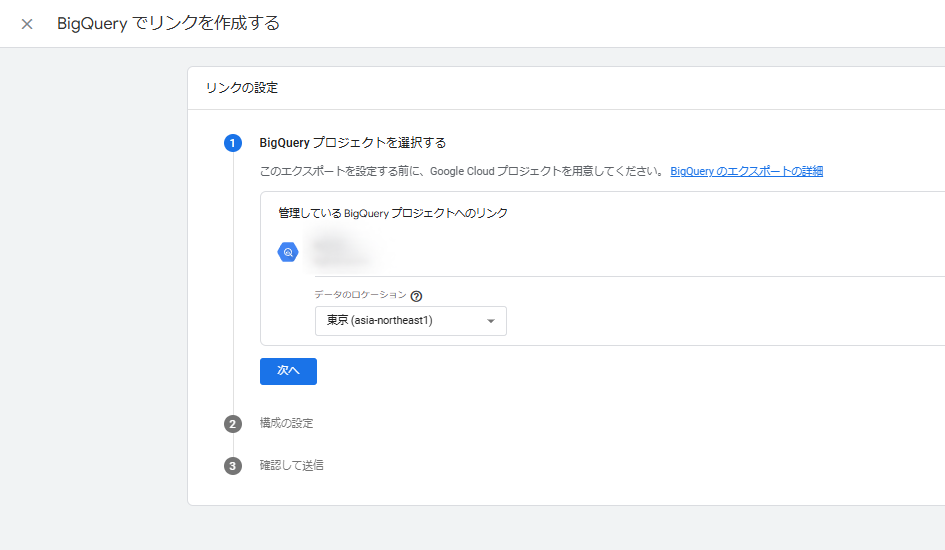Image resolution: width=945 pixels, height=550 pixels.
Task: Select step 1 circle in the stepper
Action: click(x=233, y=143)
